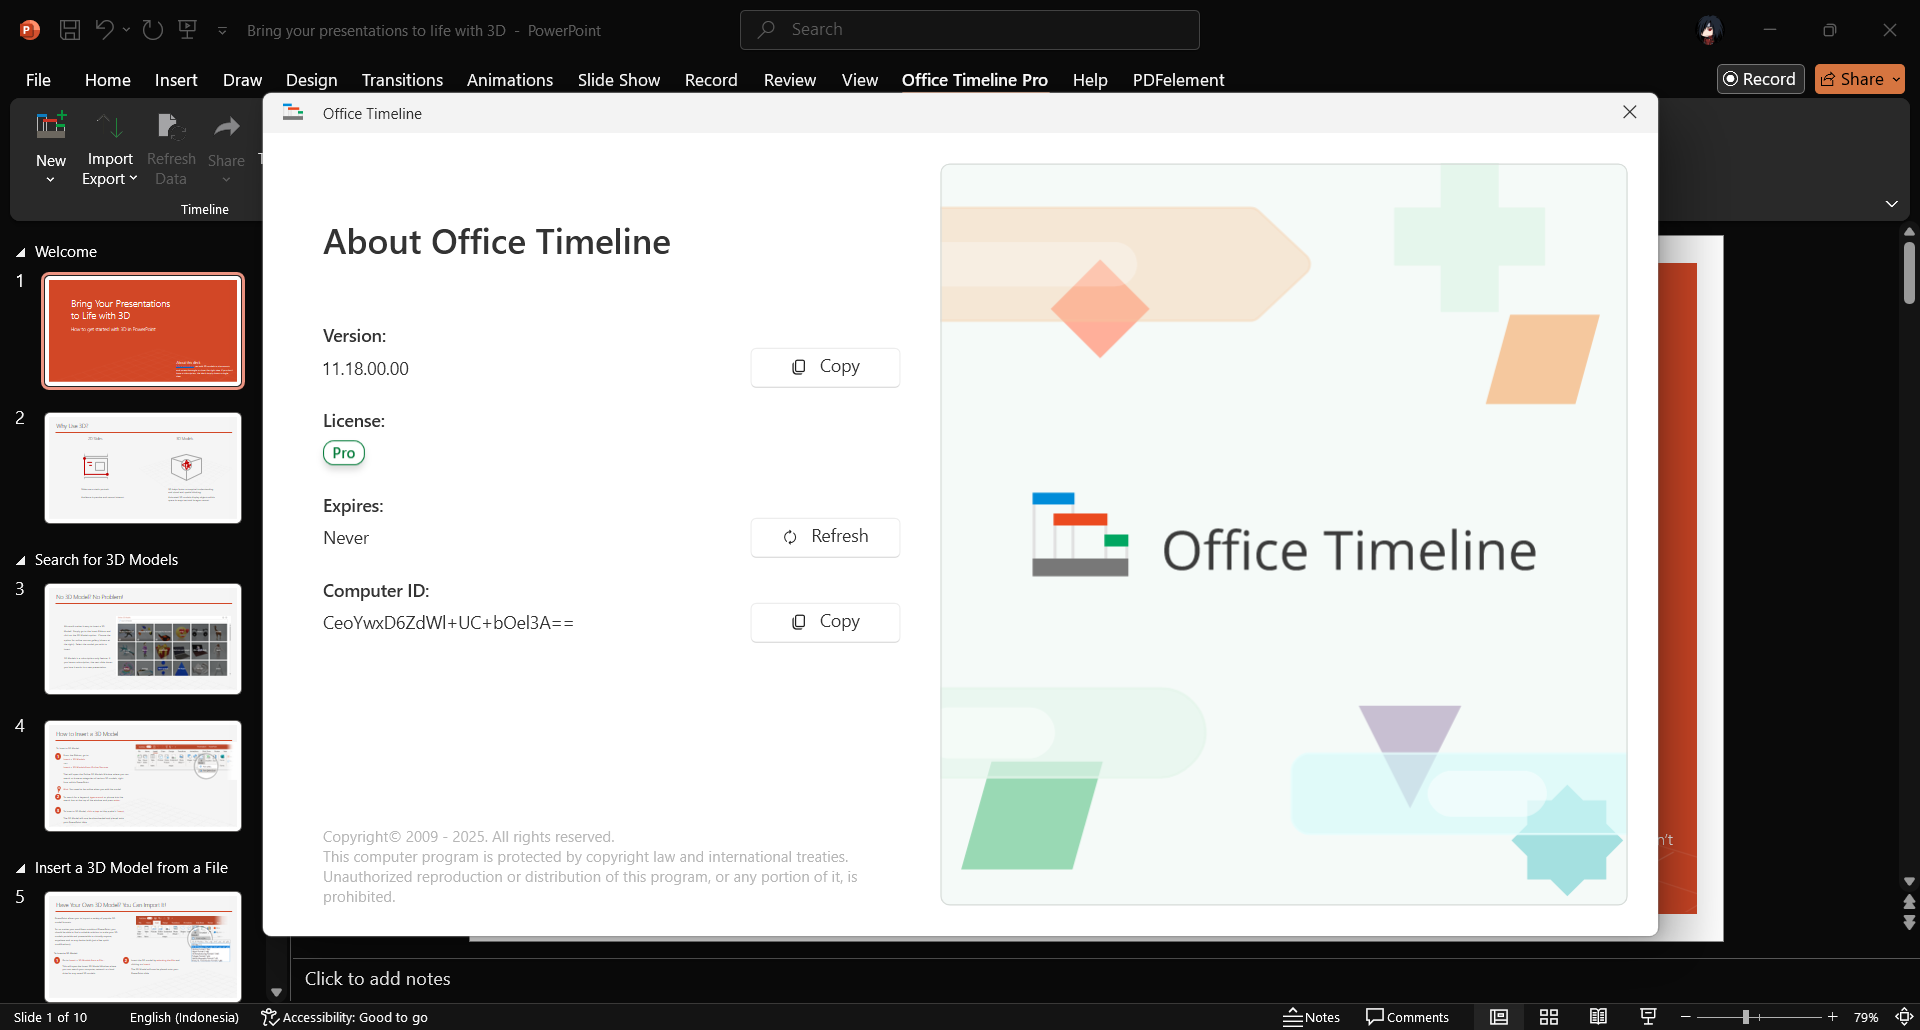Open the Help tab
1920x1030 pixels.
[x=1090, y=80]
